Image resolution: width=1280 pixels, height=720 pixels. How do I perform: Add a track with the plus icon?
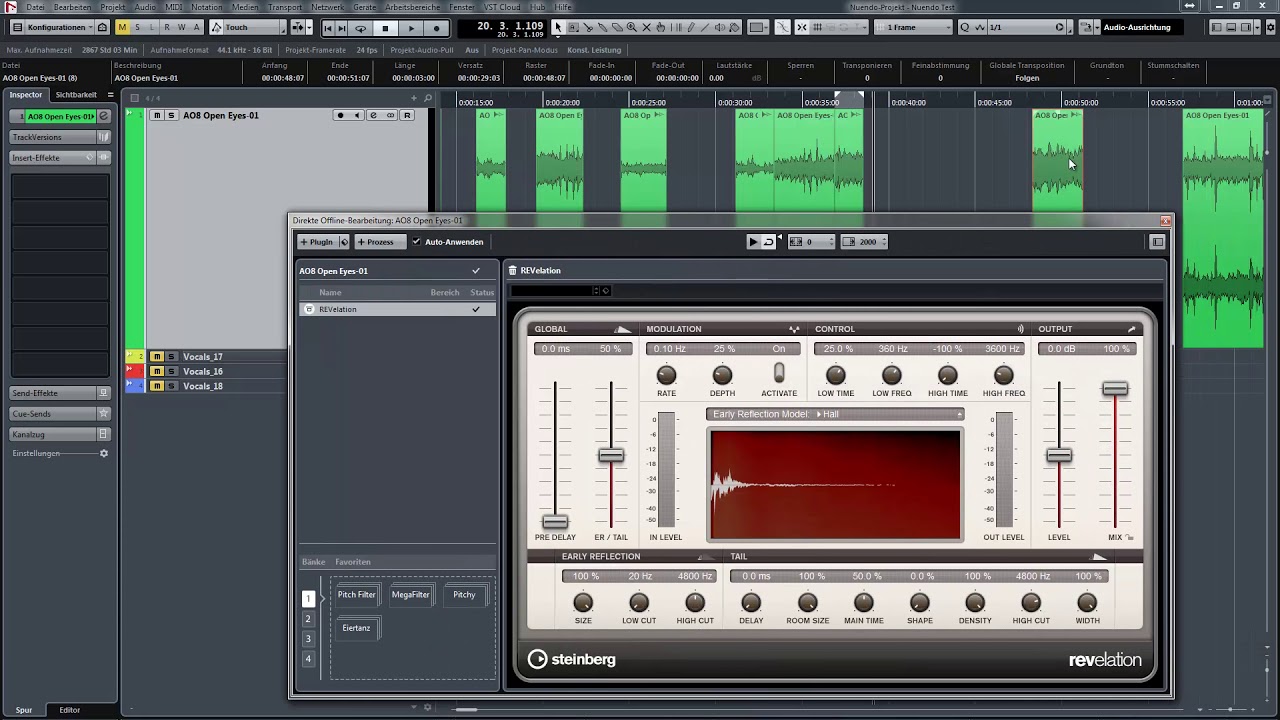414,98
